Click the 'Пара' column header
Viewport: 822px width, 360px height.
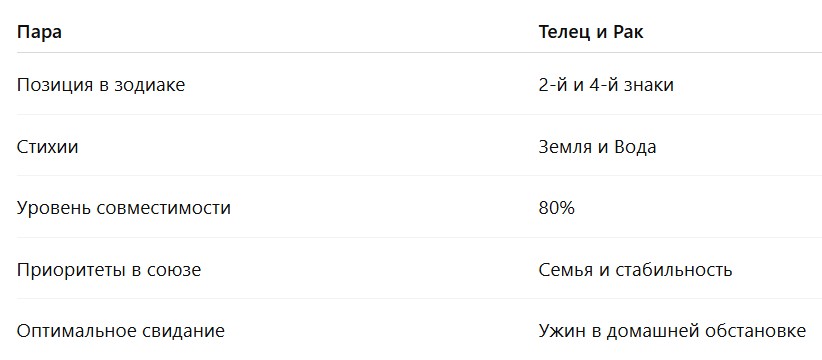point(39,32)
